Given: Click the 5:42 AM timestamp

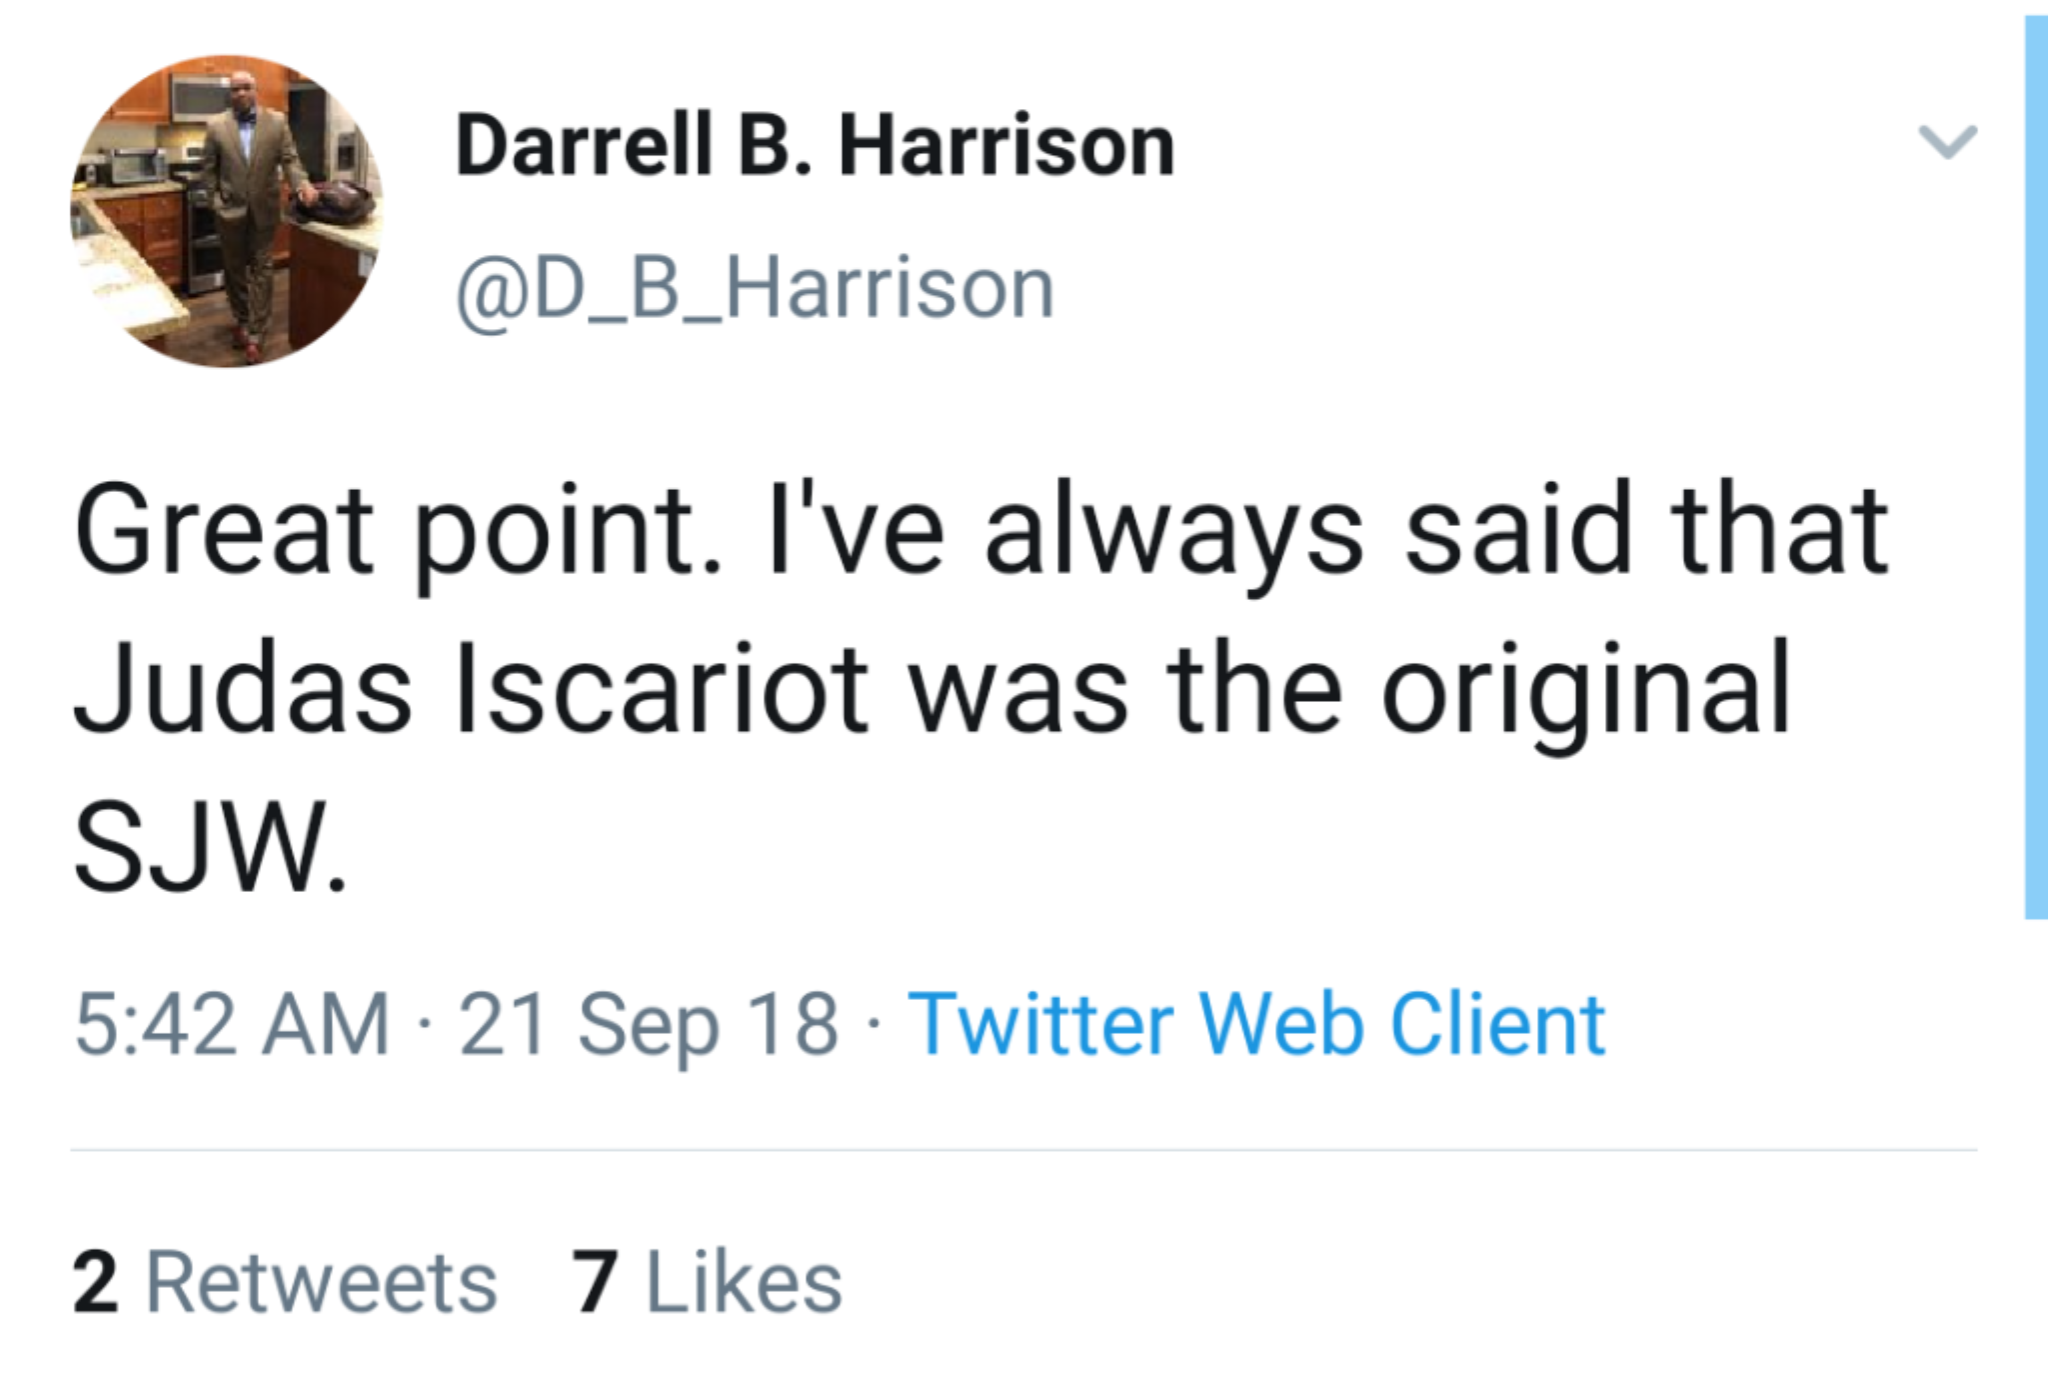Looking at the screenshot, I should pos(232,1024).
